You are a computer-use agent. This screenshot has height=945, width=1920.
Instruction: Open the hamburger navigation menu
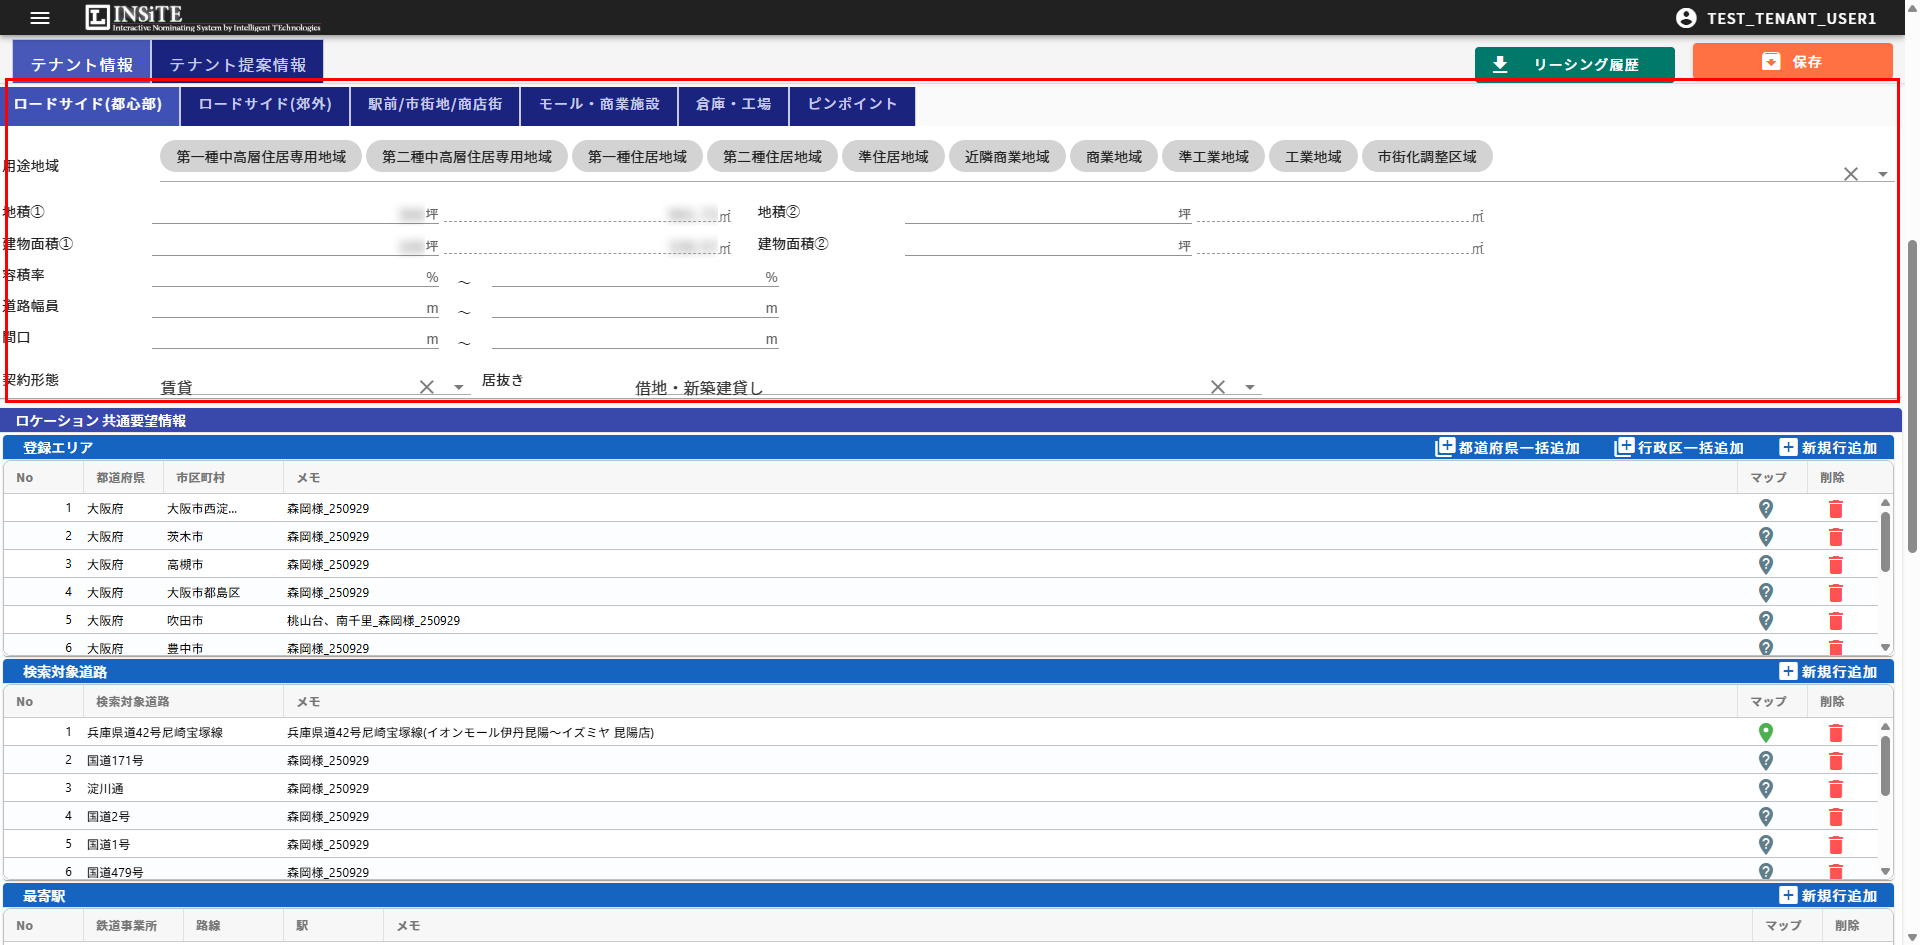point(40,18)
